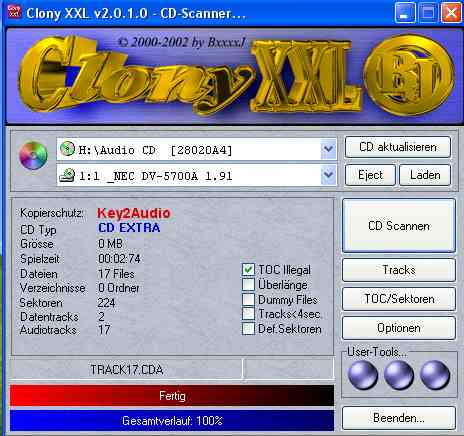Image resolution: width=464 pixels, height=436 pixels.
Task: Quit via the Beenden... button
Action: click(399, 418)
